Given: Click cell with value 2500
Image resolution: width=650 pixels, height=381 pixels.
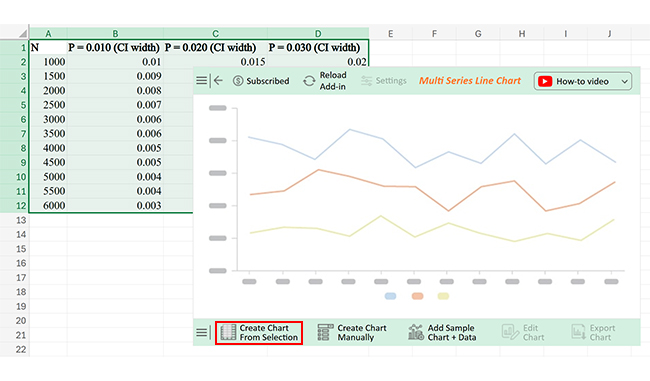Looking at the screenshot, I should pos(48,105).
